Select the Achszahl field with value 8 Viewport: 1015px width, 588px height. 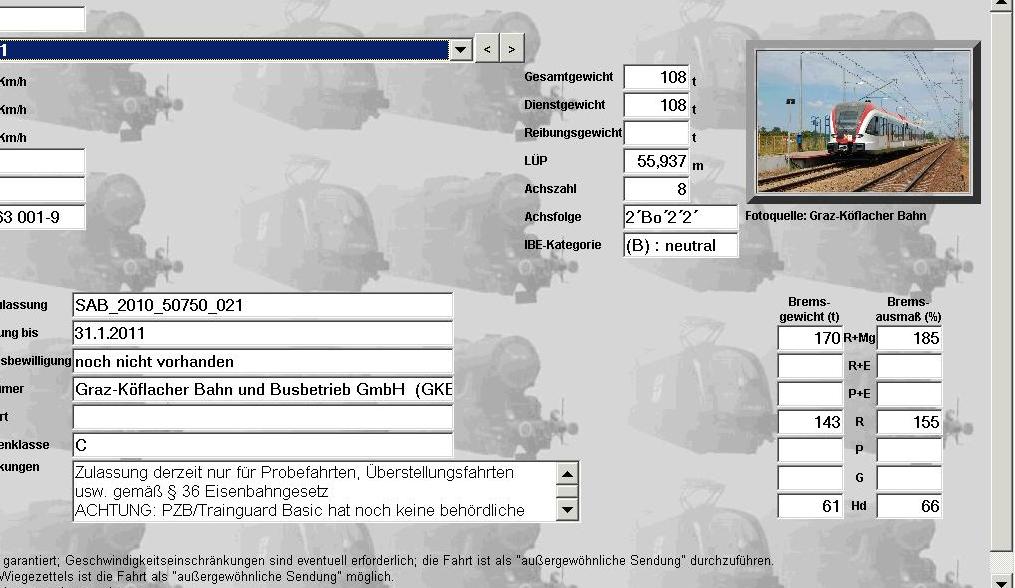(656, 189)
